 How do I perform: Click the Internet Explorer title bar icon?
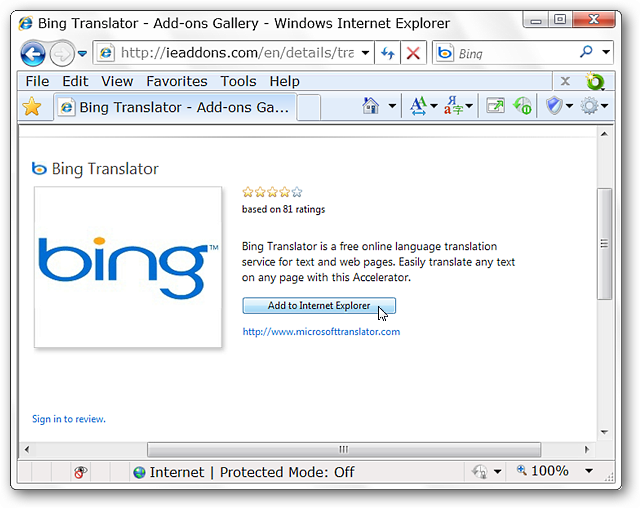[x=25, y=23]
